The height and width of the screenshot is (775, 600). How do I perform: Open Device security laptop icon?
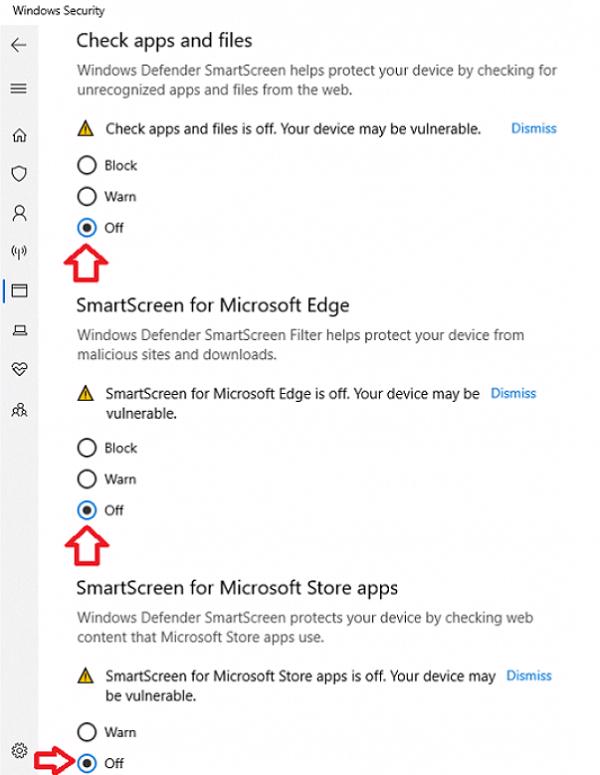coord(19,330)
